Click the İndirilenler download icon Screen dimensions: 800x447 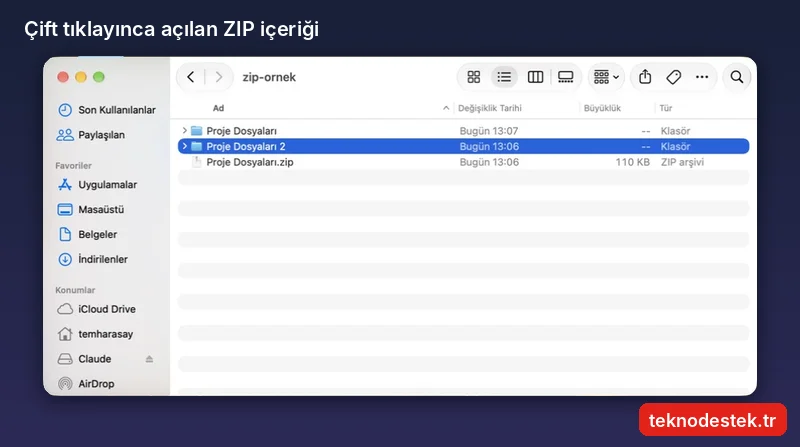(65, 259)
